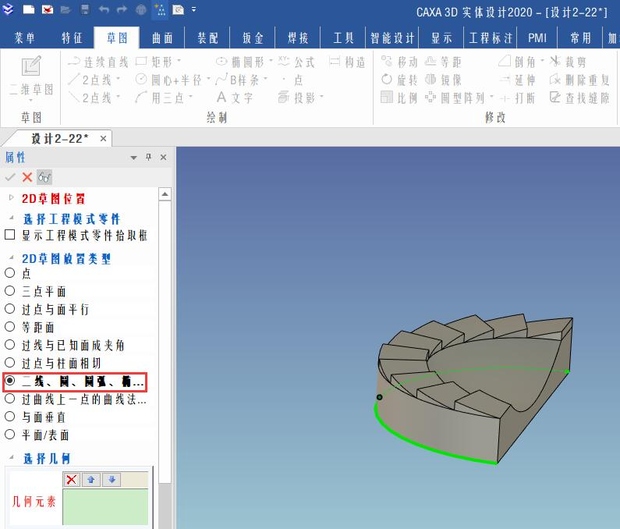
Task: Switch to the 焊接 ribbon tab
Action: [x=298, y=38]
